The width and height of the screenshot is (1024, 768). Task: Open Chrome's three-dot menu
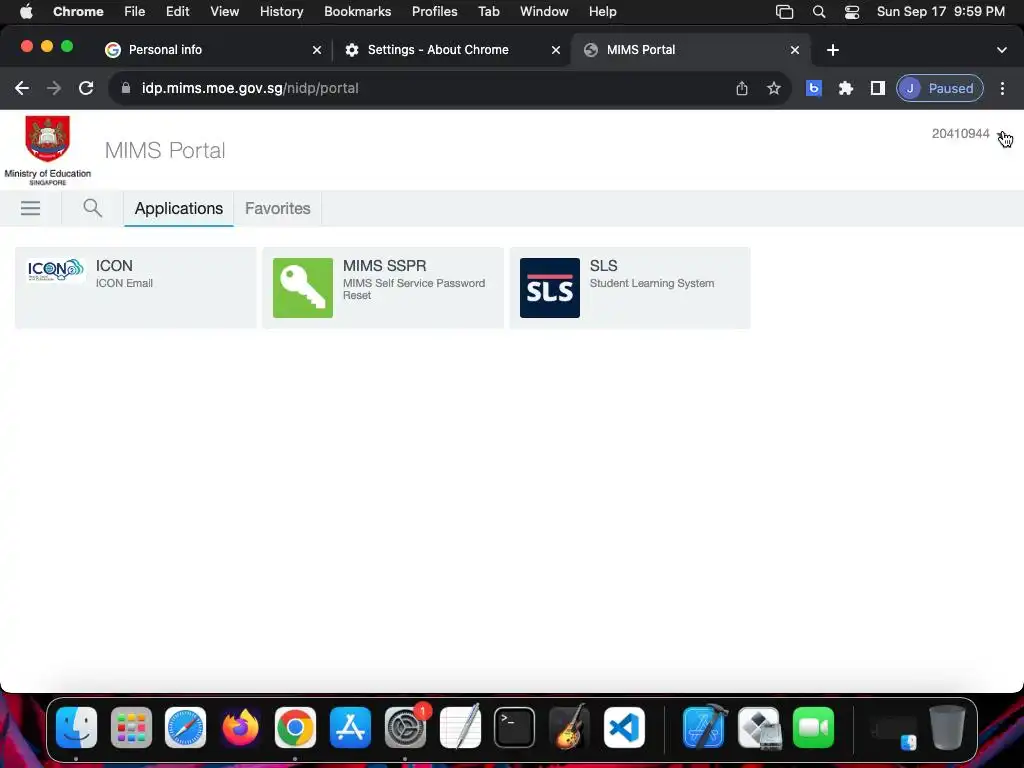[x=1002, y=88]
